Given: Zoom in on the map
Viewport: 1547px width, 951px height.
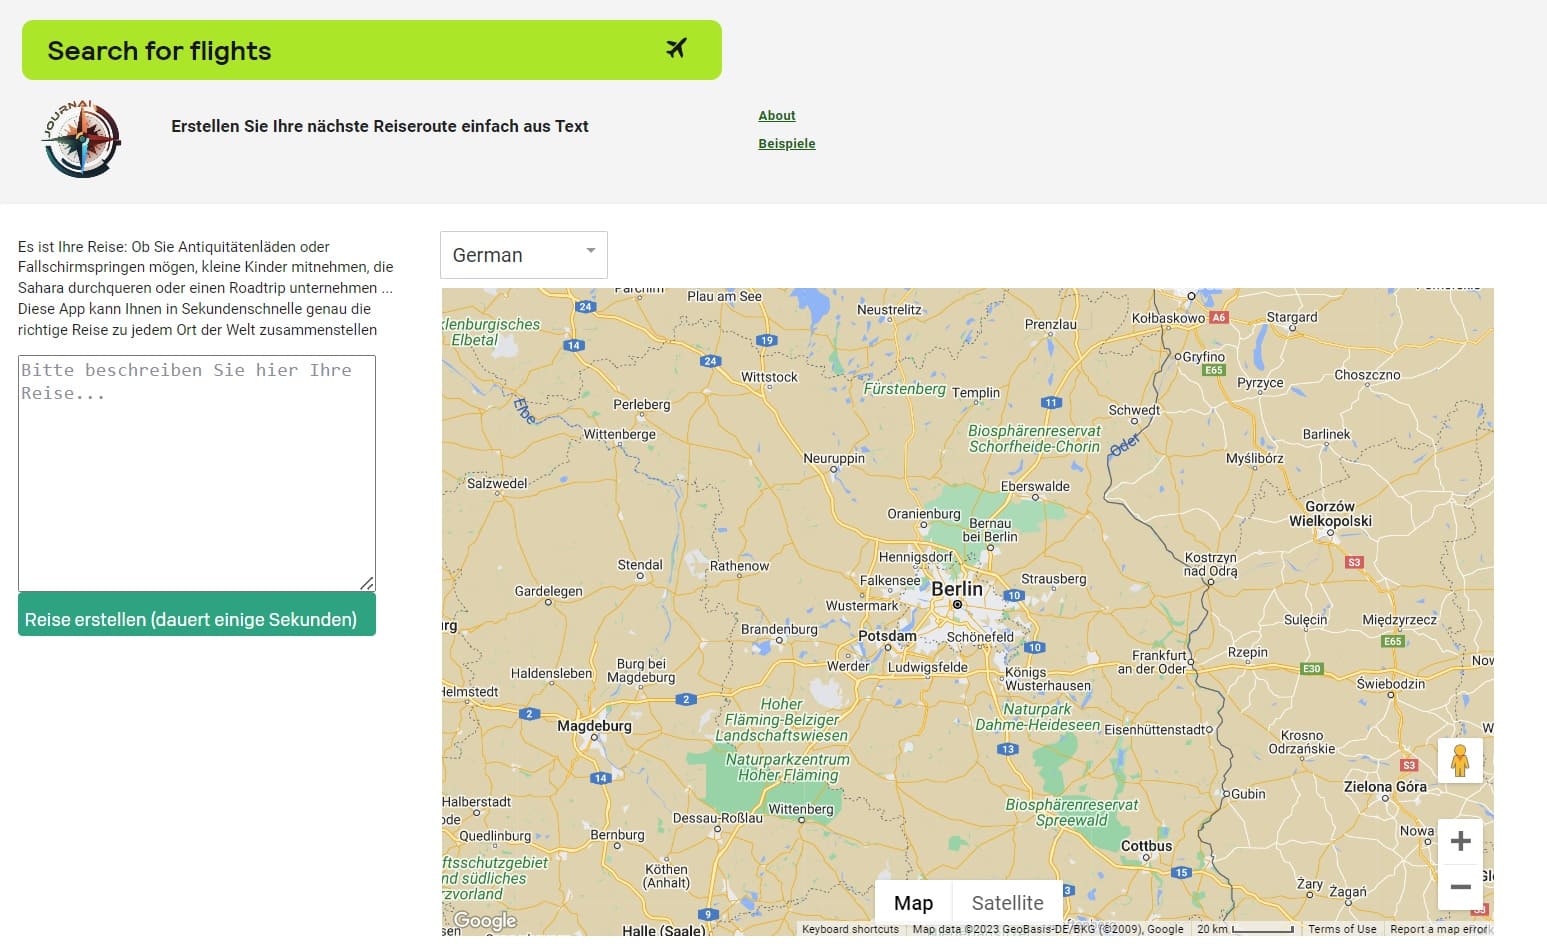Looking at the screenshot, I should click(1460, 841).
